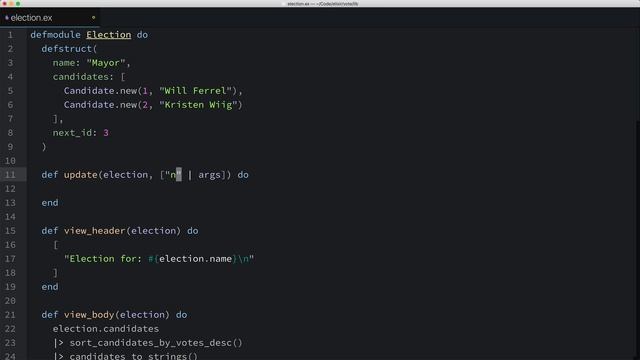The width and height of the screenshot is (640, 360).
Task: Click Candidate.new on the Kristen Wiig line
Action: tap(100, 105)
